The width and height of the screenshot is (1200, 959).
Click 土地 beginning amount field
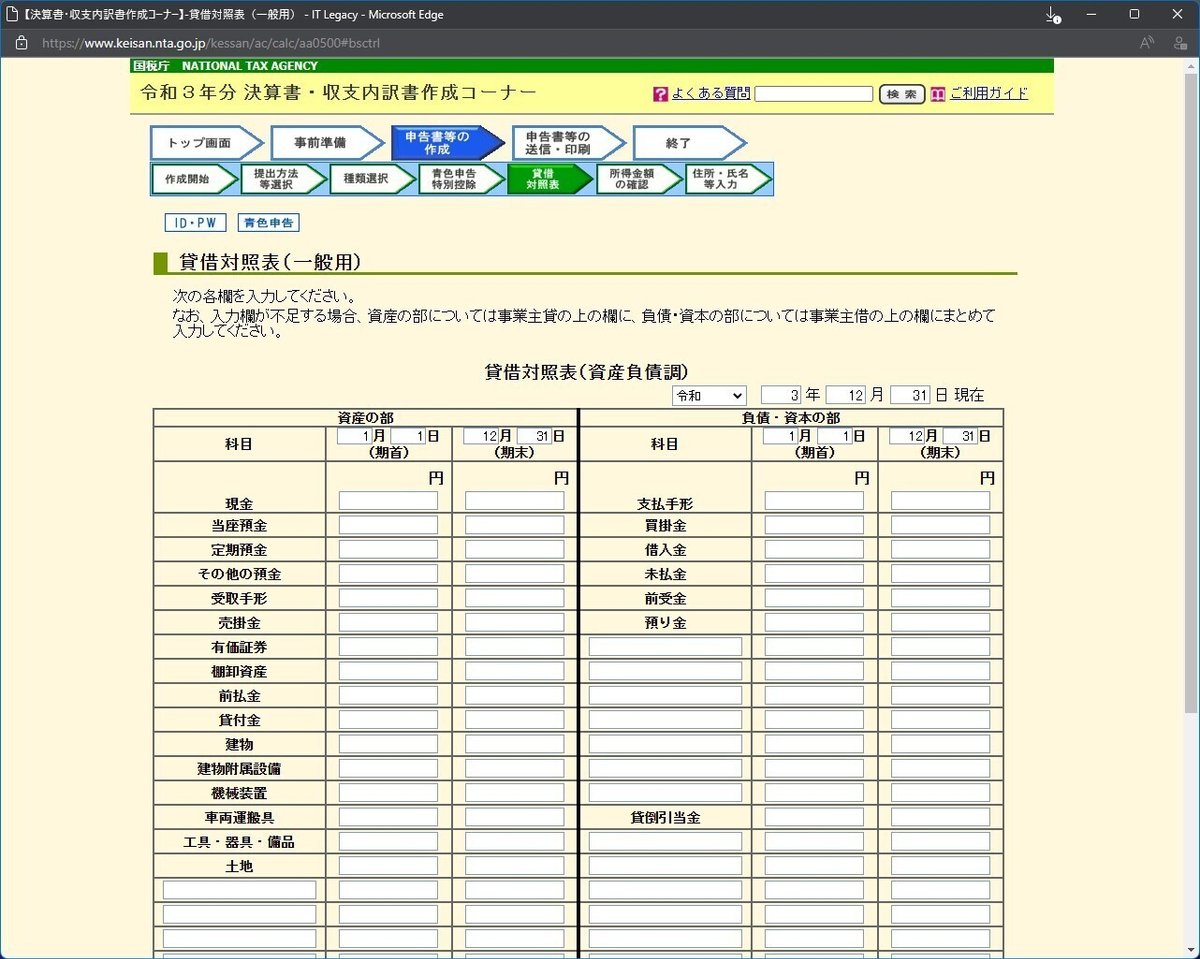click(388, 866)
